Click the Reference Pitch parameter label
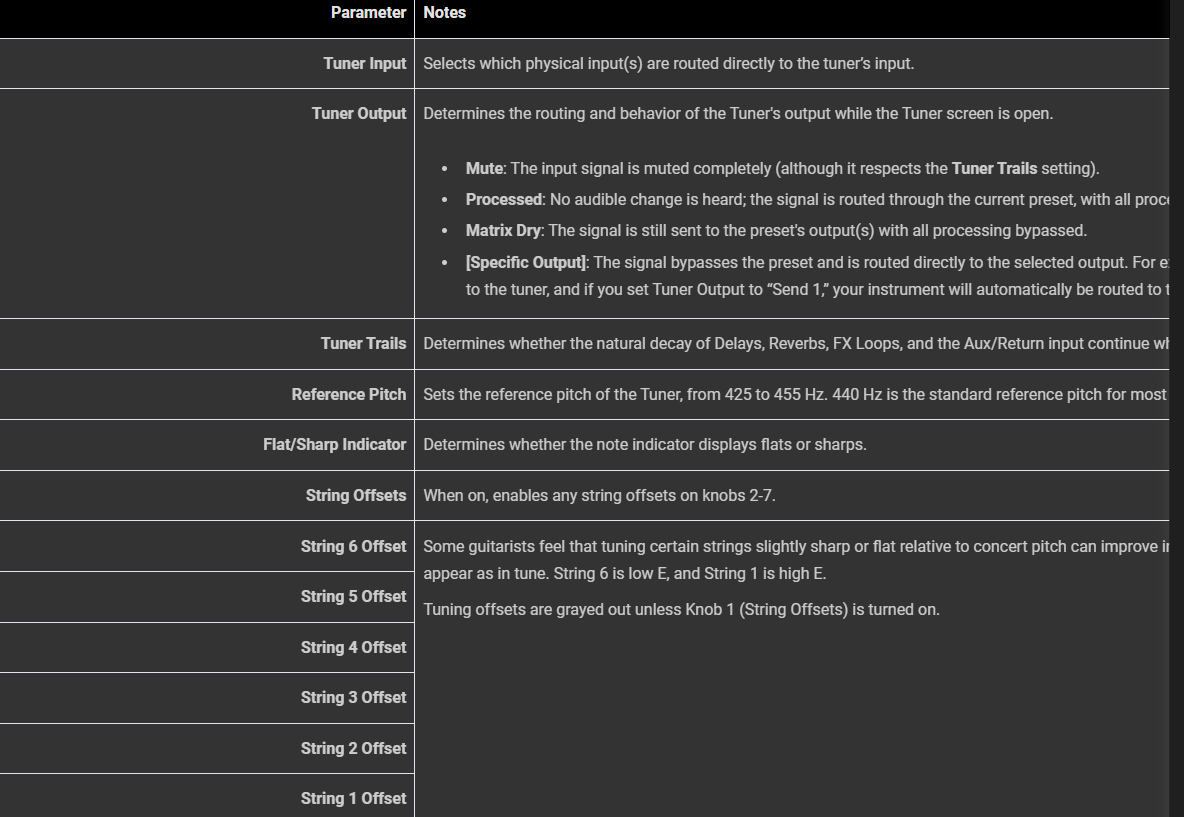Viewport: 1184px width, 817px height. pos(348,394)
